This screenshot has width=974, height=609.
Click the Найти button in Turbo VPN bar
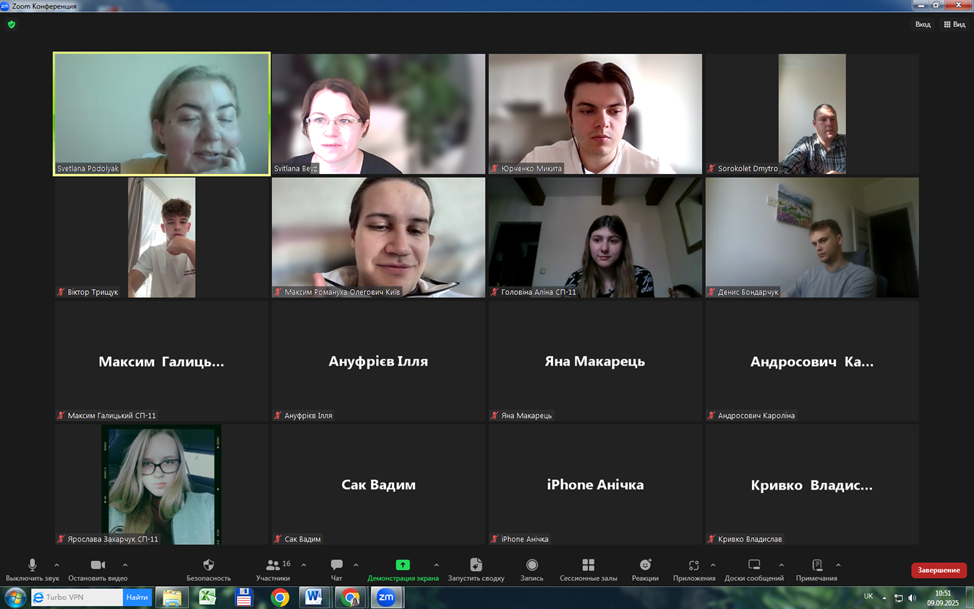tap(137, 597)
